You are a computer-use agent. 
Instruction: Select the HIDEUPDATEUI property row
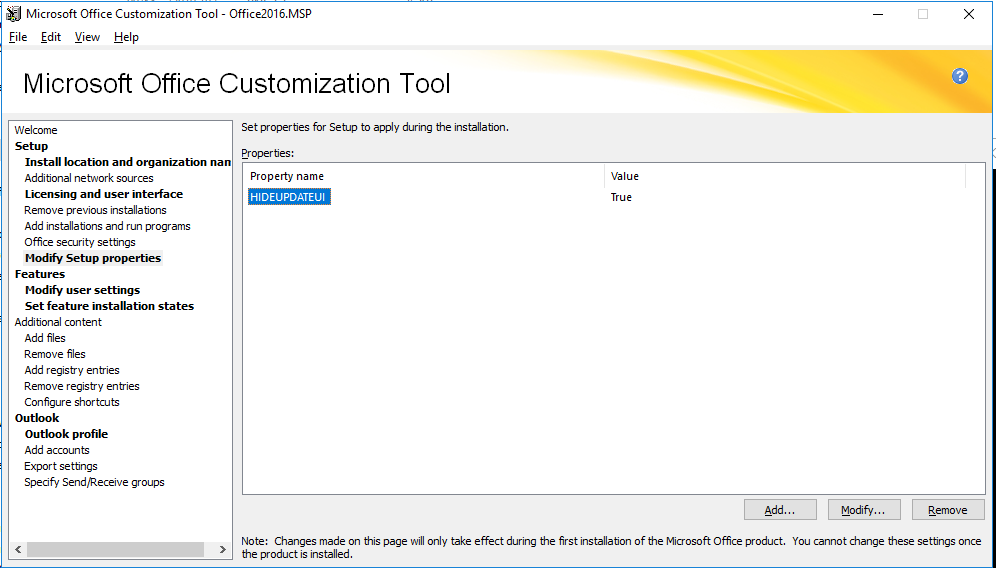click(x=289, y=197)
